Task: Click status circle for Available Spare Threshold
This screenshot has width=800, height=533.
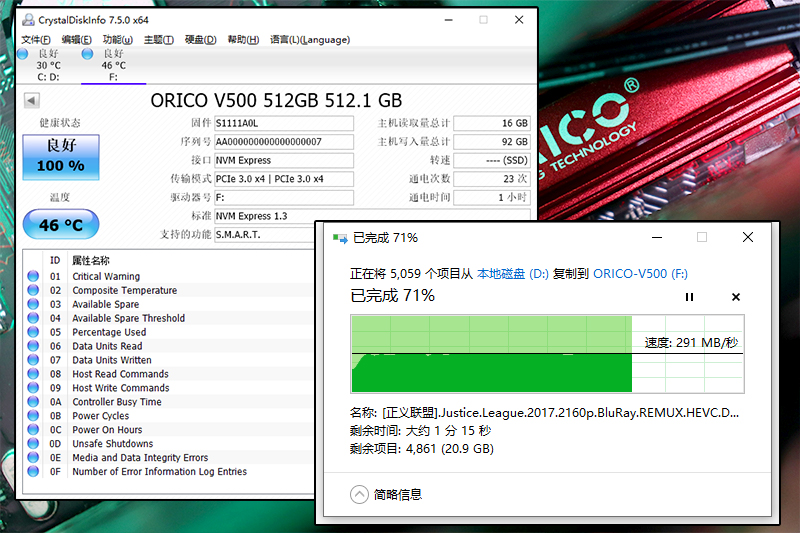Action: click(33, 318)
